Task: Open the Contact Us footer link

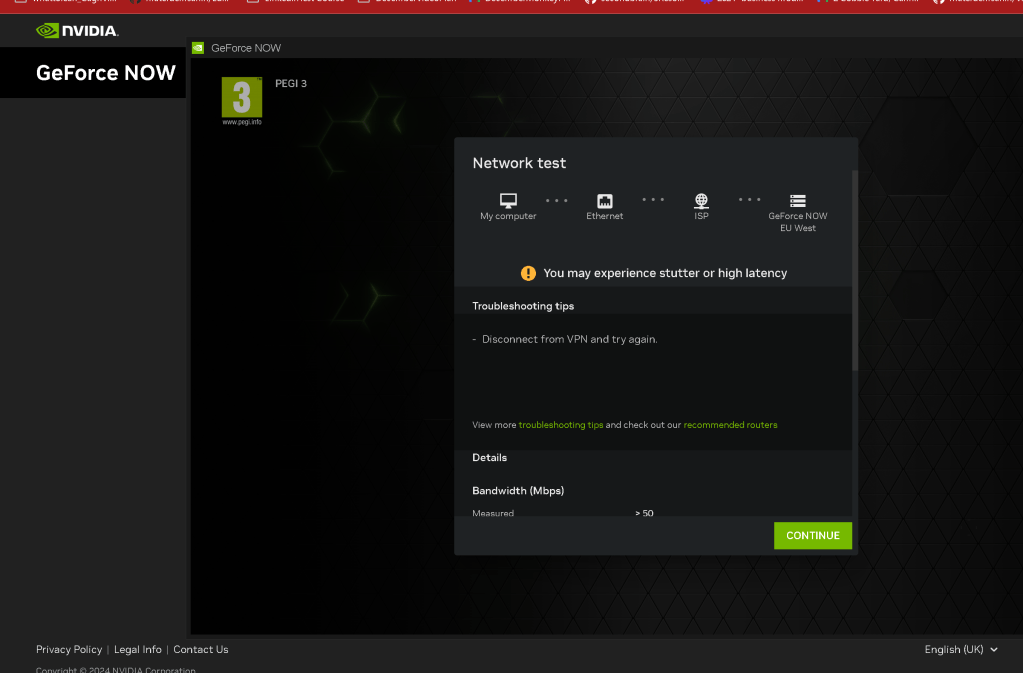Action: coord(200,650)
